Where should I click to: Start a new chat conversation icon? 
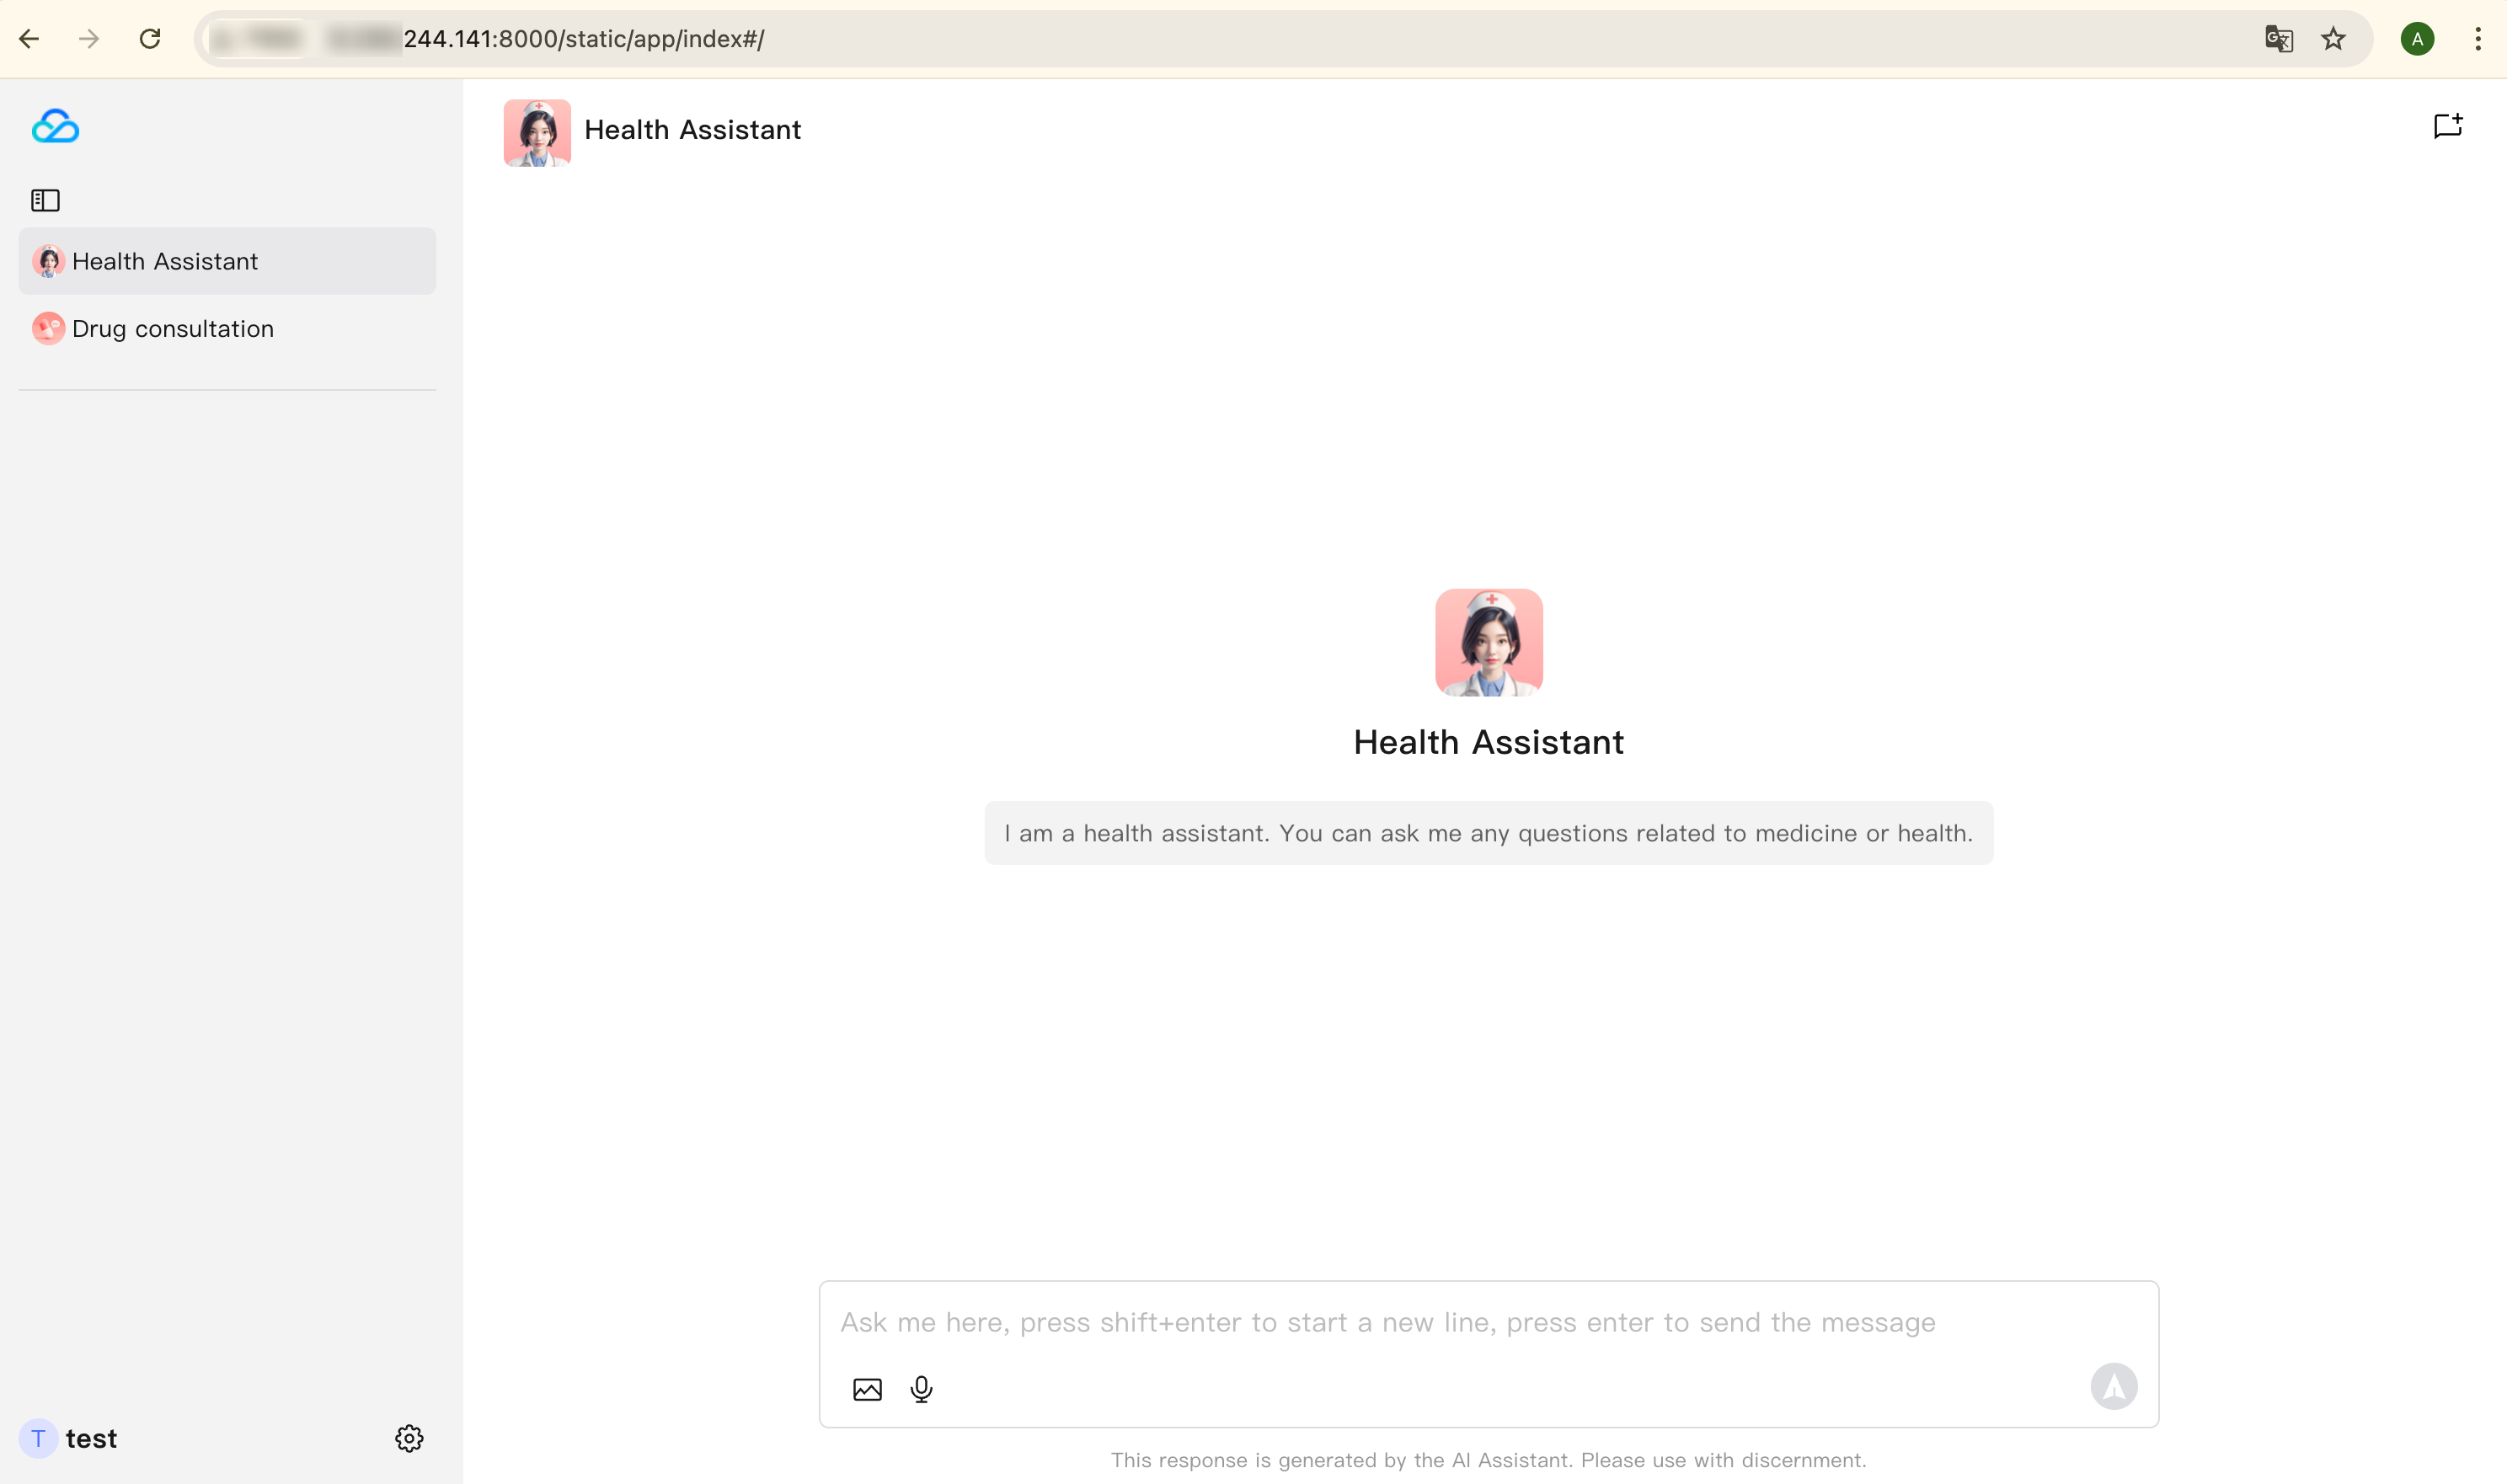(2447, 126)
